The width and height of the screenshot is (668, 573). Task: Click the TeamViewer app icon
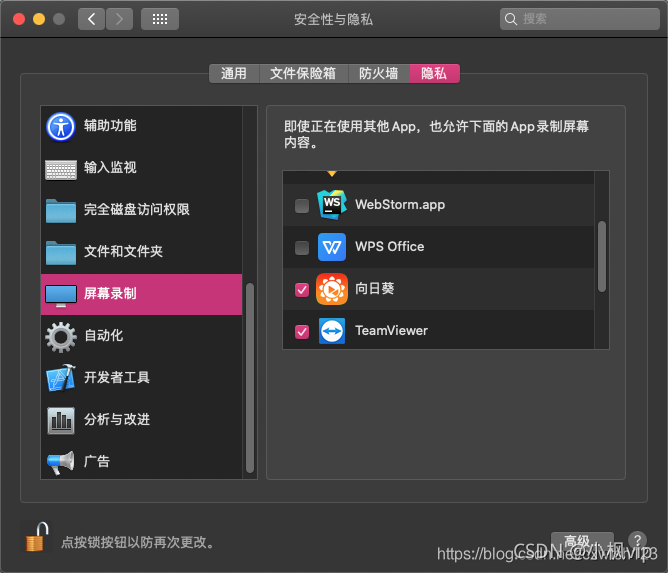click(332, 331)
